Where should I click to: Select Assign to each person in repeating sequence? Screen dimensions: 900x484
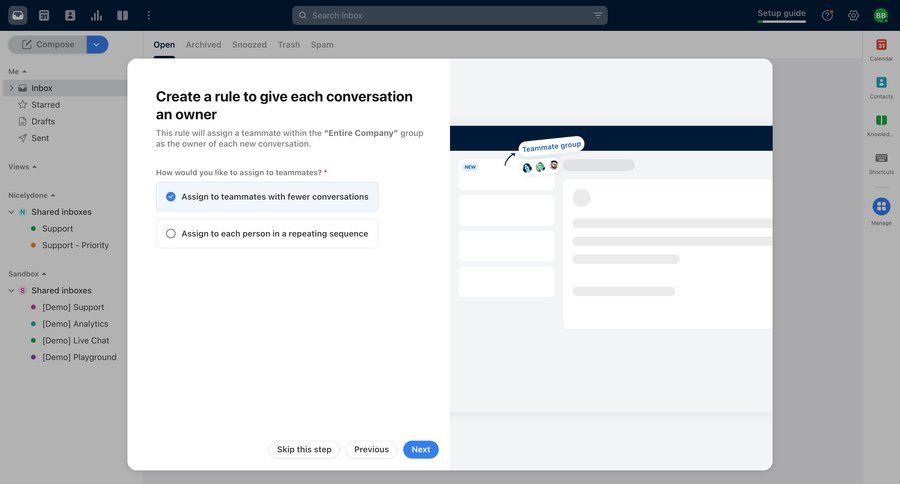pos(267,234)
